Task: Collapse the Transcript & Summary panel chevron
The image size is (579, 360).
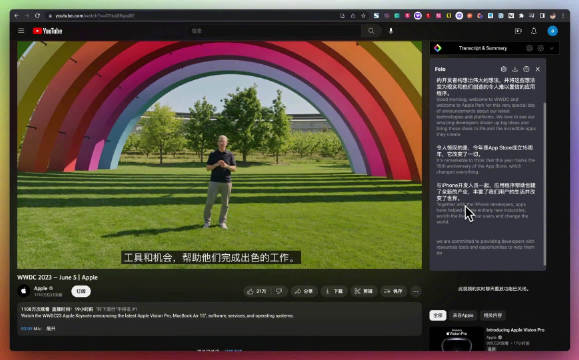Action: point(552,48)
